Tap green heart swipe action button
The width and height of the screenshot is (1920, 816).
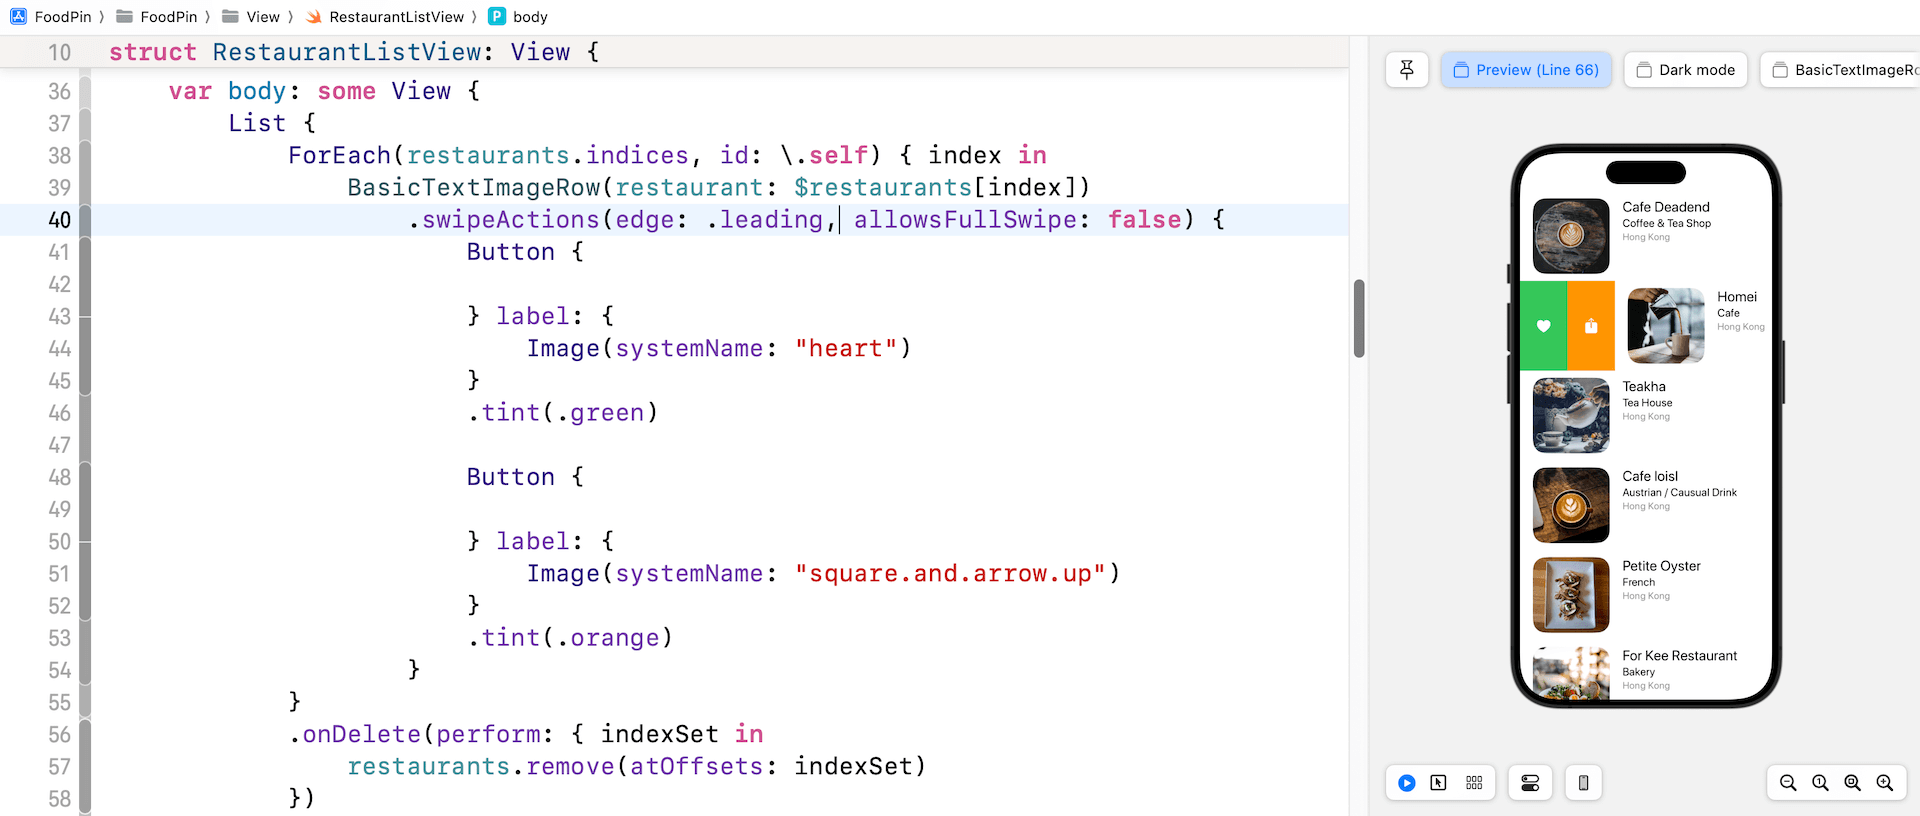pos(1543,326)
